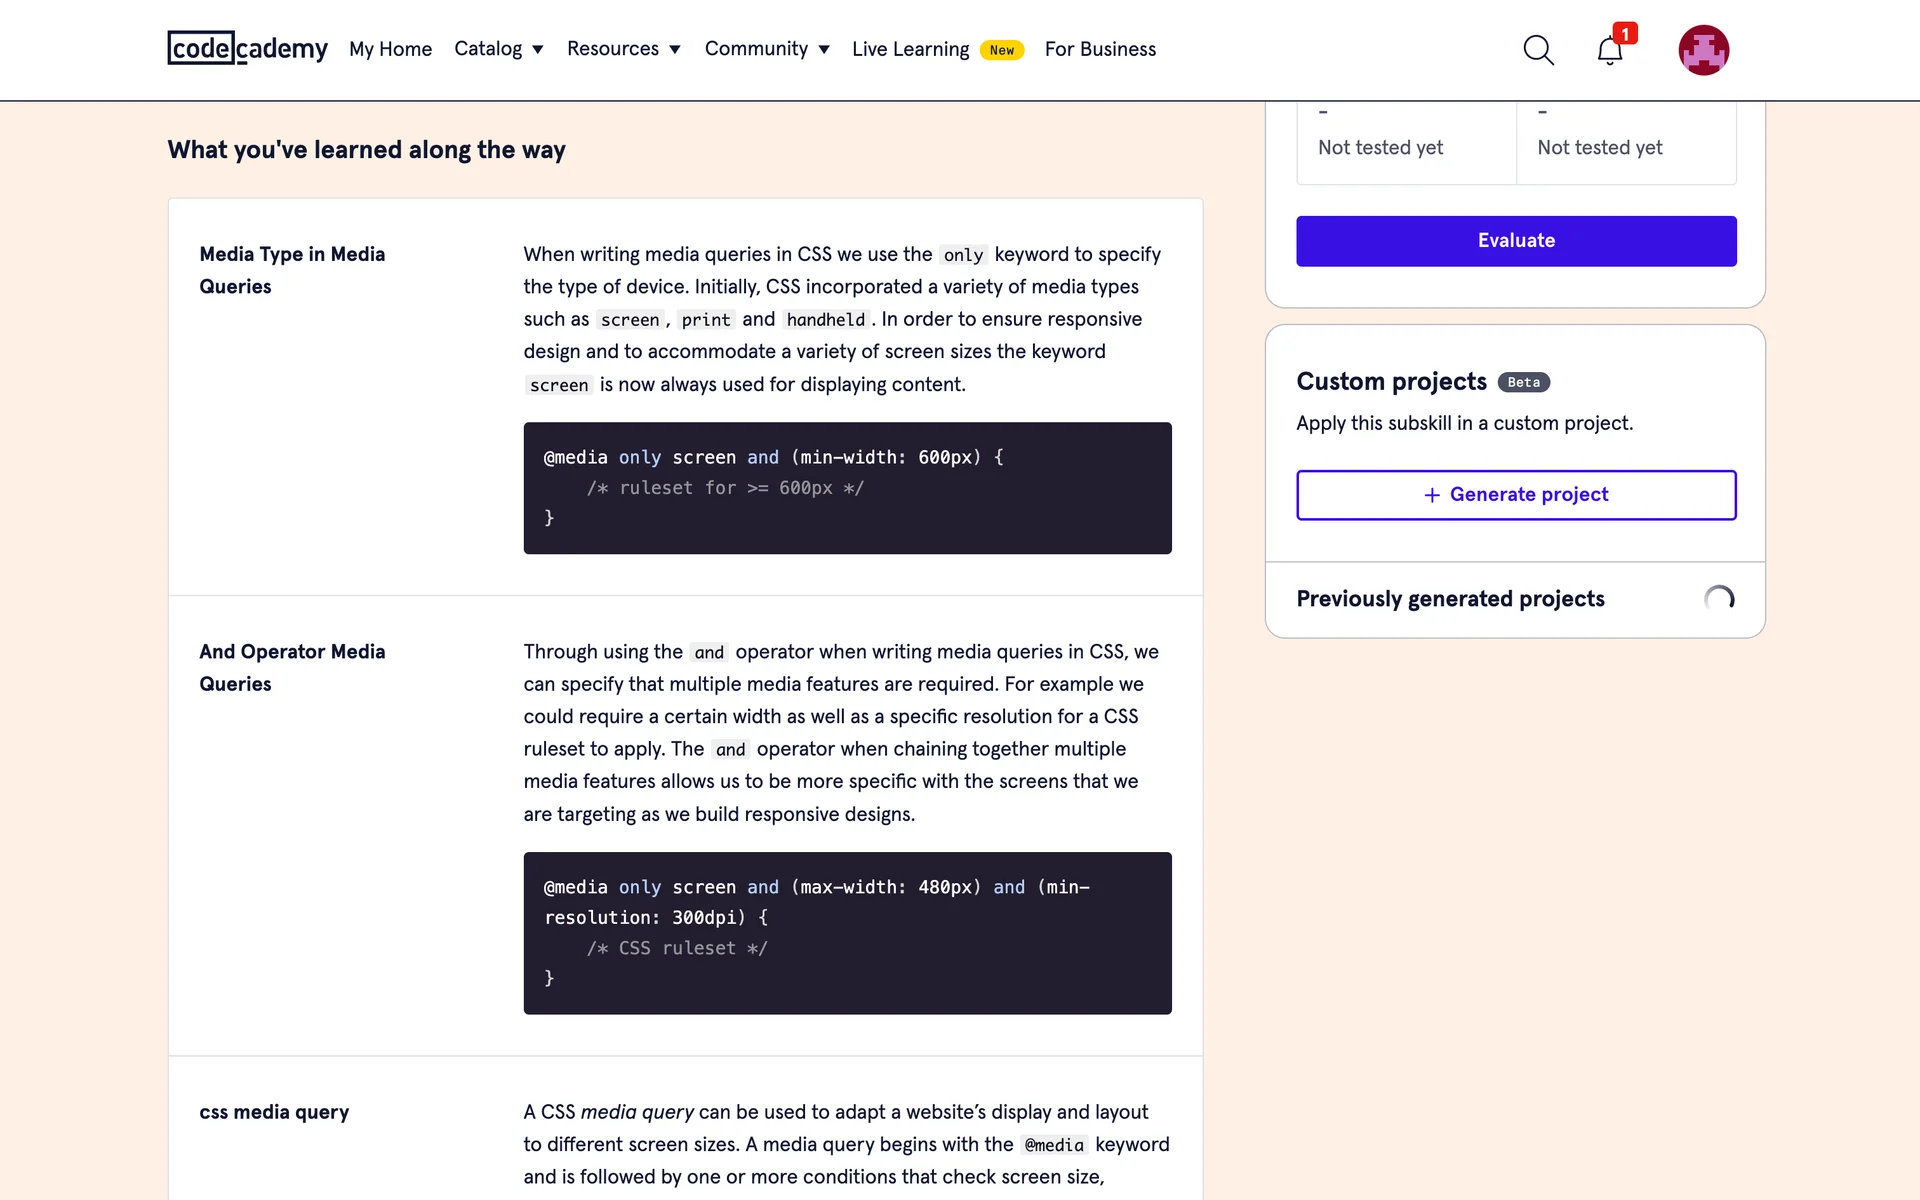Expand the Resources dropdown menu
The height and width of the screenshot is (1200, 1920).
[x=623, y=49]
